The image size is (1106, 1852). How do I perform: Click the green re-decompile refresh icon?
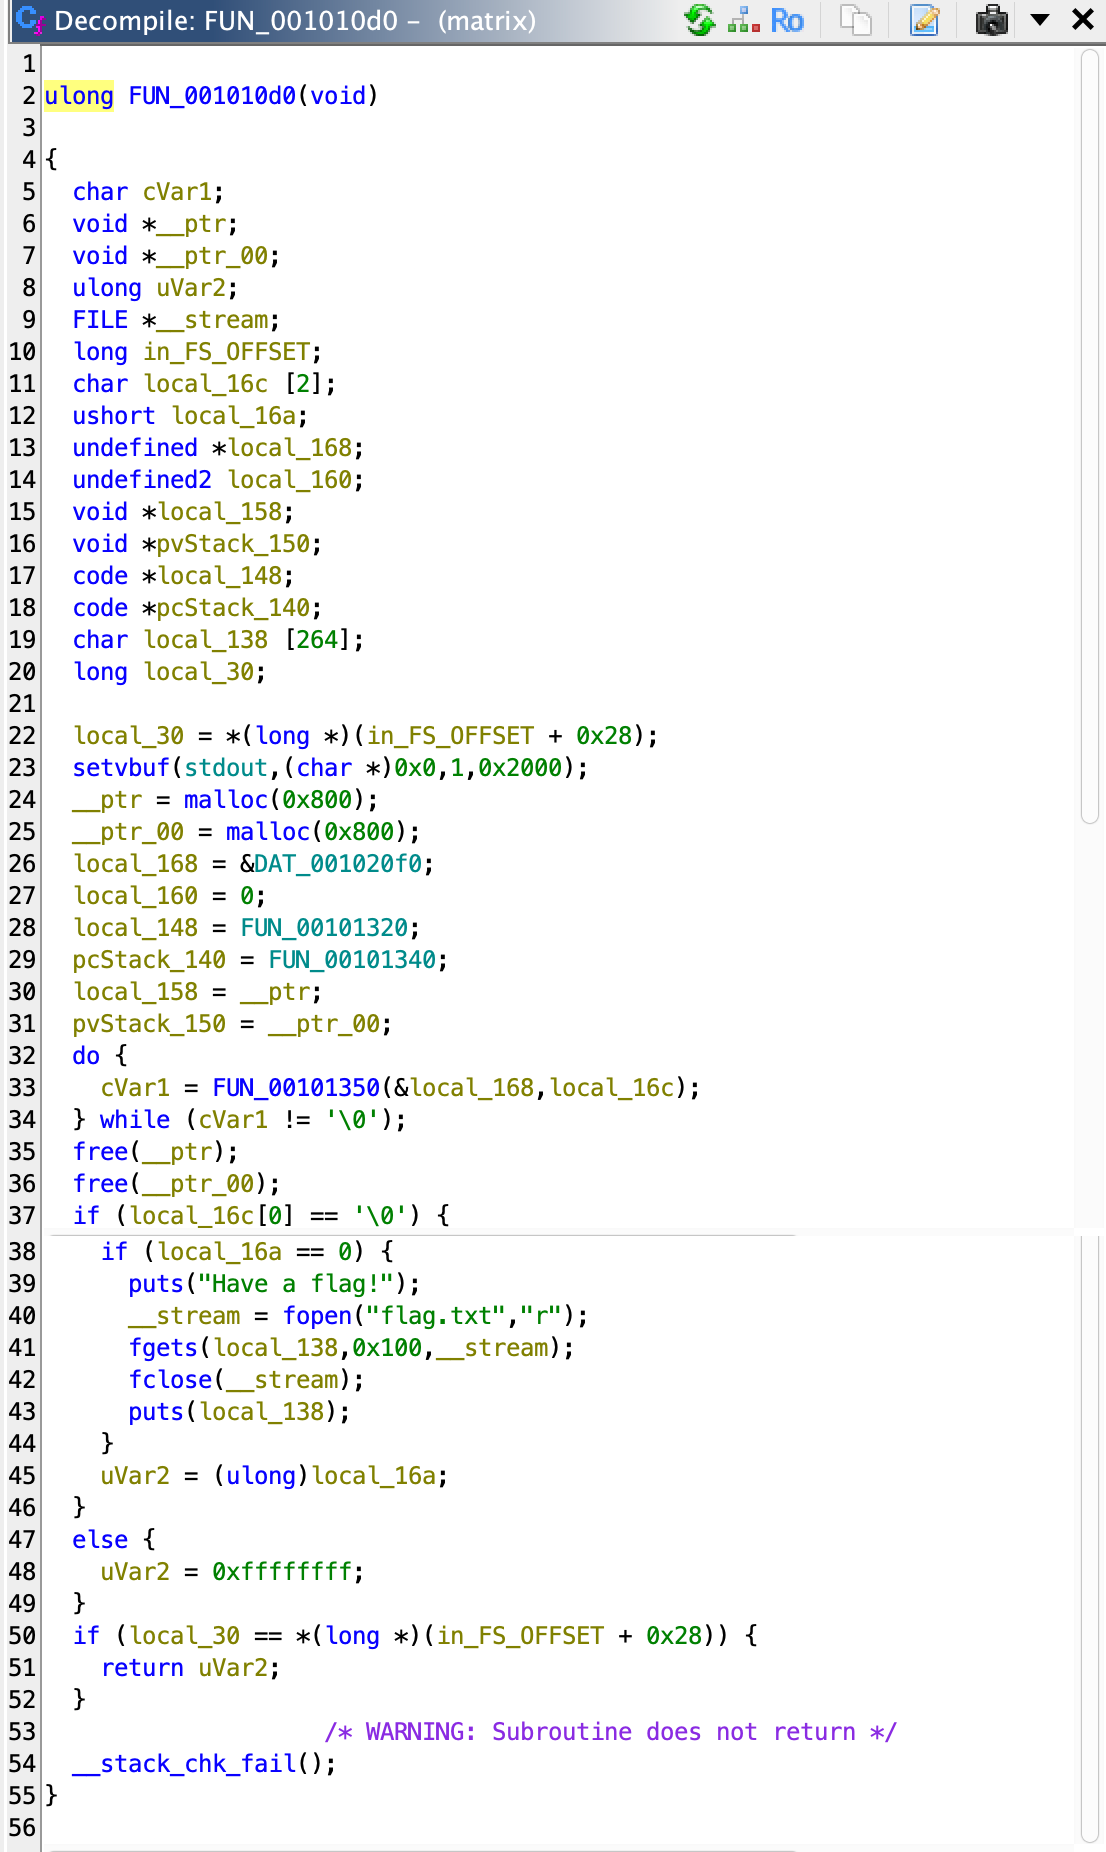pos(699,20)
